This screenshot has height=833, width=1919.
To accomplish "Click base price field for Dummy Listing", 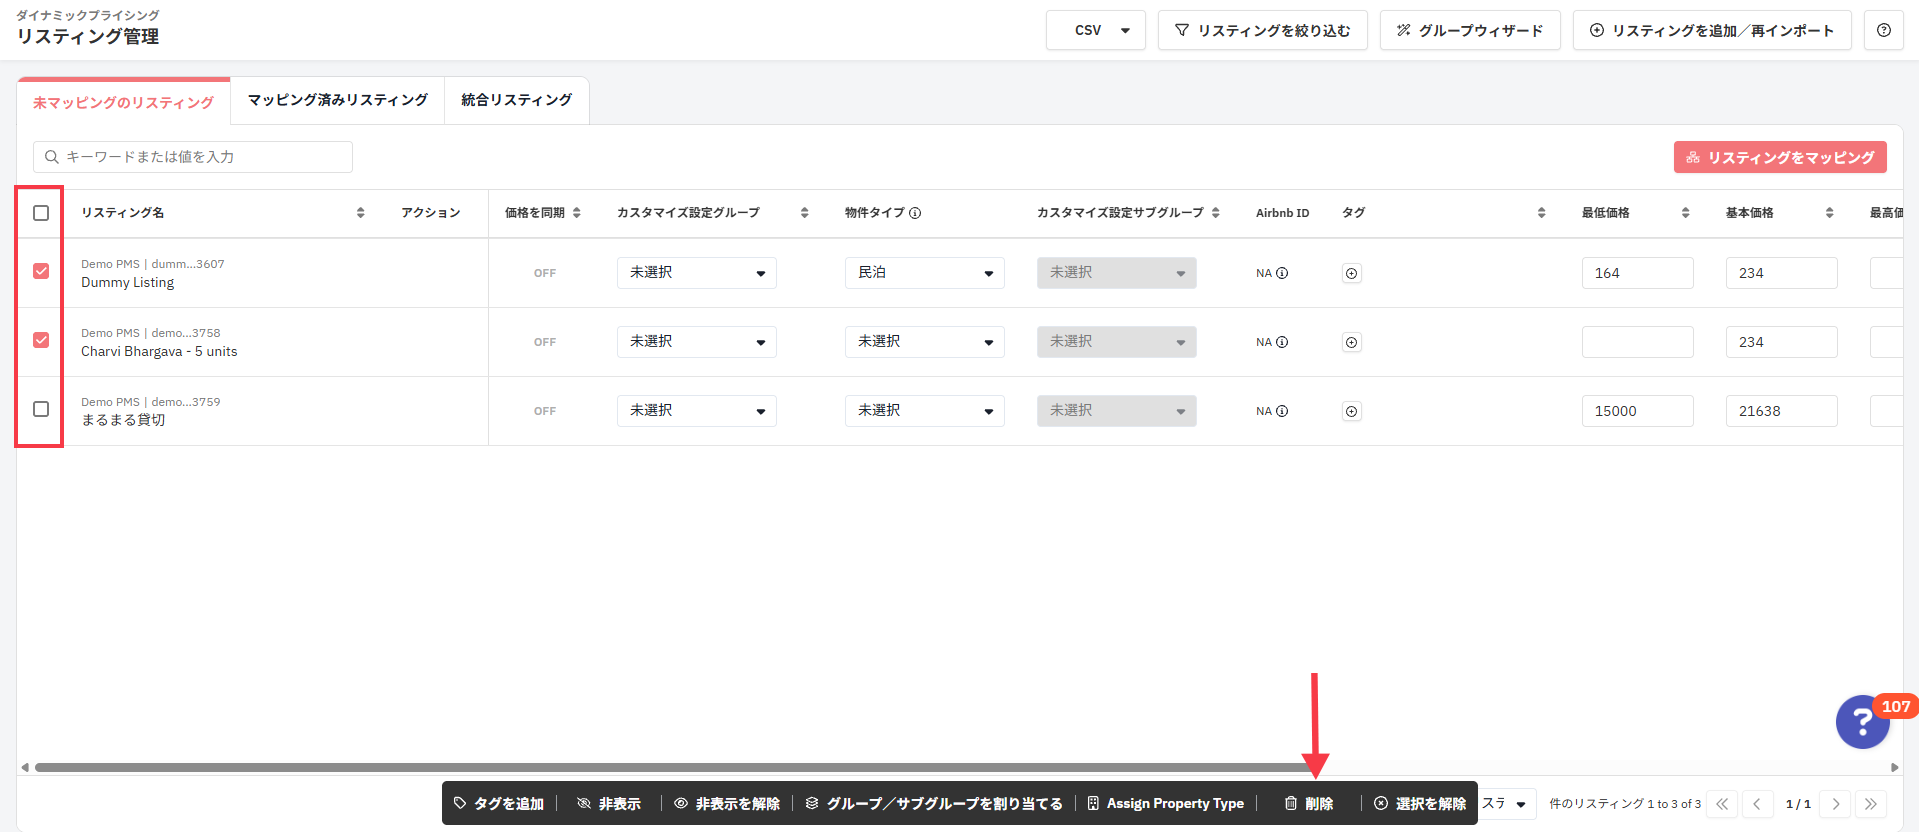I will (x=1782, y=273).
